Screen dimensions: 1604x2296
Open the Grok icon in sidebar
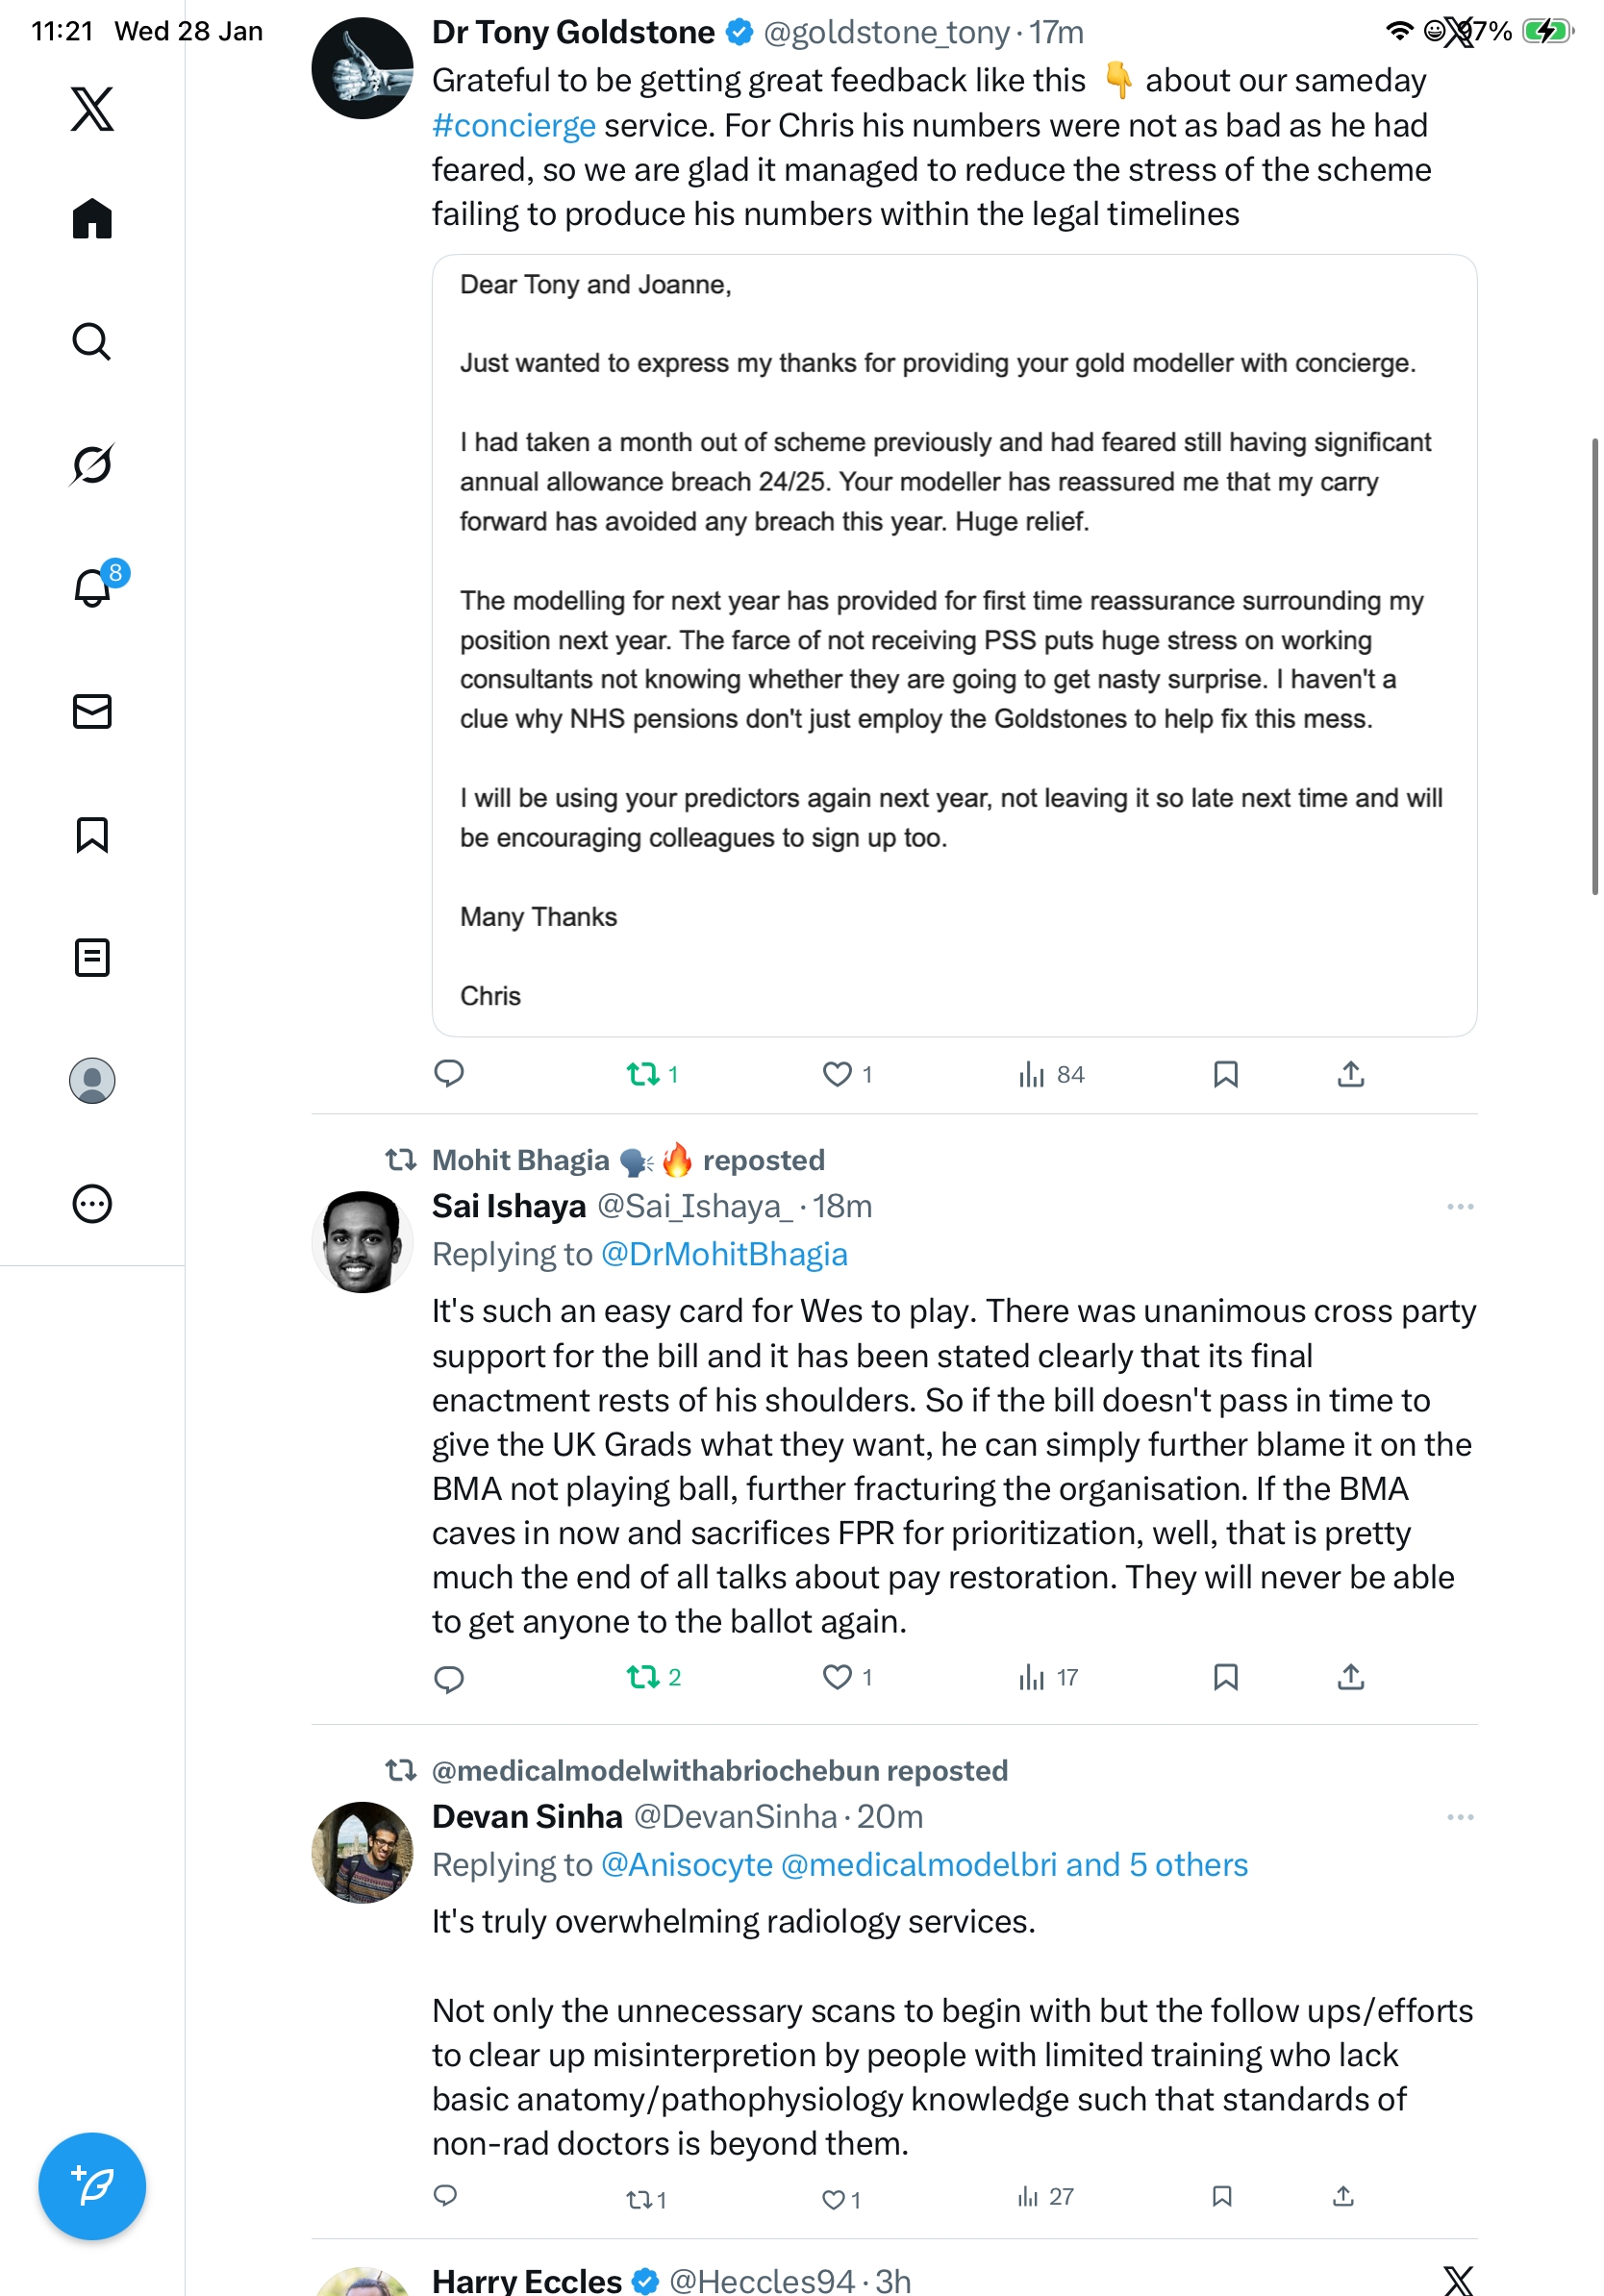(92, 464)
